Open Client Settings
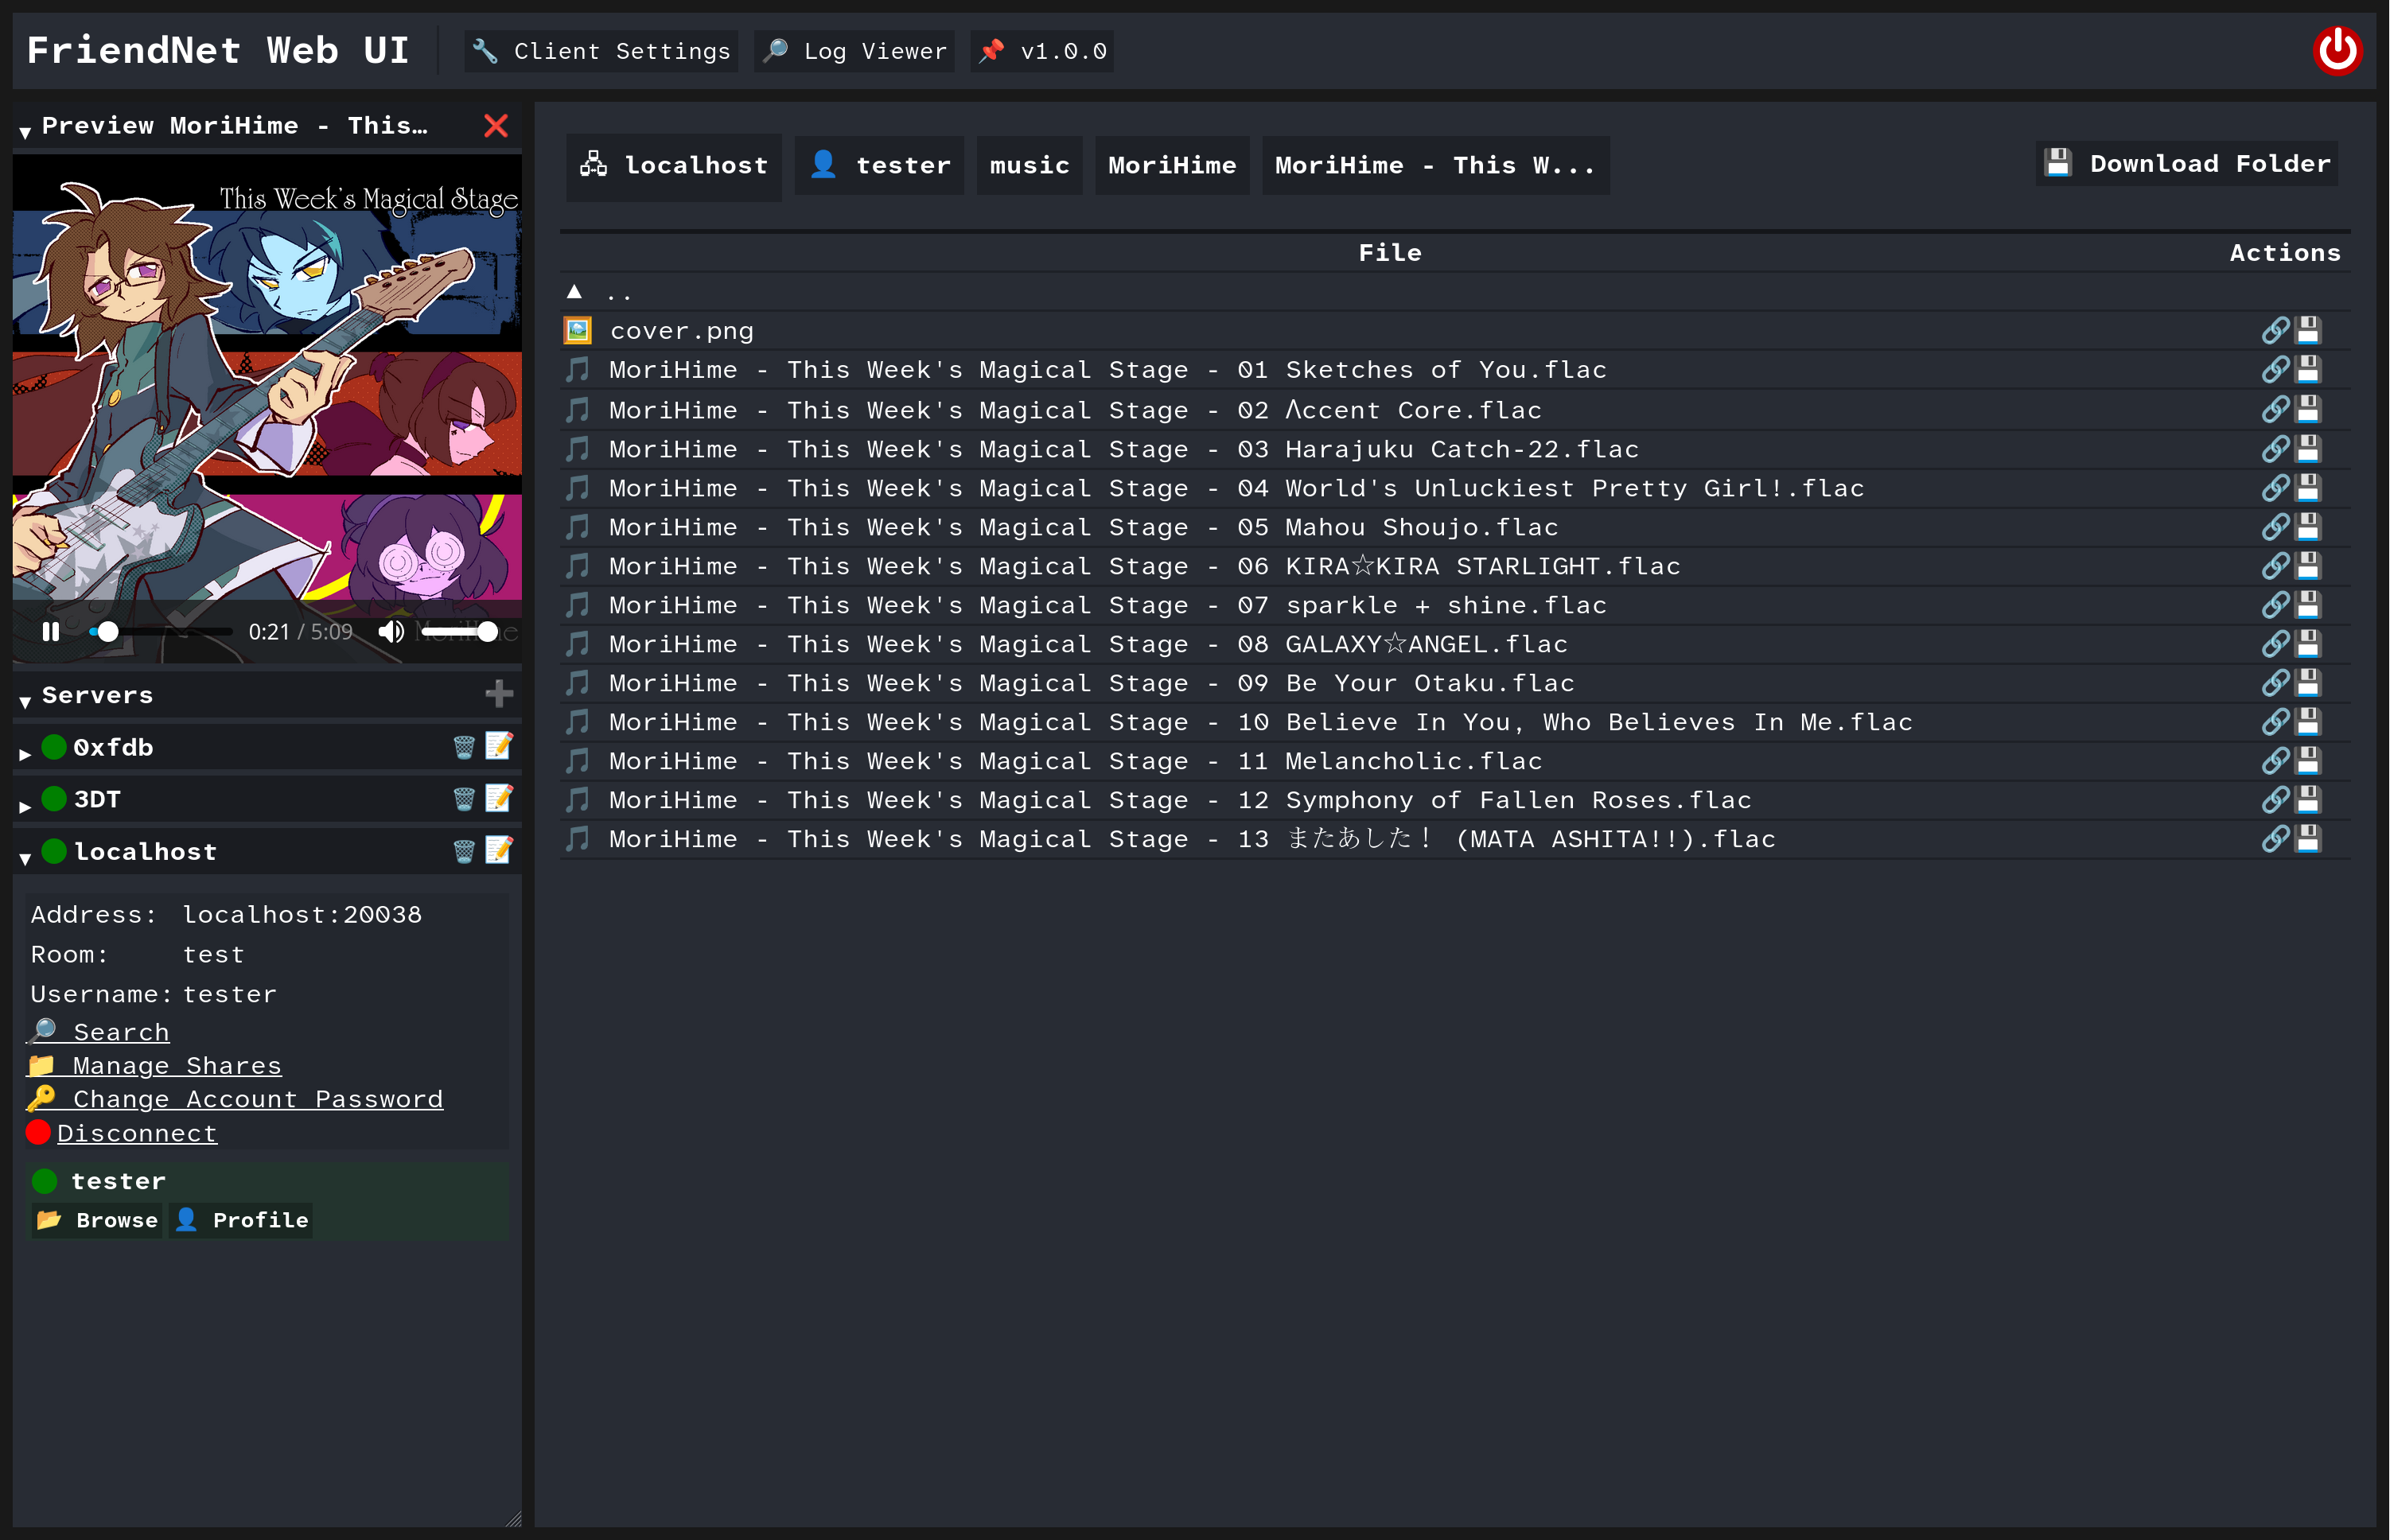Image resolution: width=2390 pixels, height=1540 pixels. [x=600, y=50]
